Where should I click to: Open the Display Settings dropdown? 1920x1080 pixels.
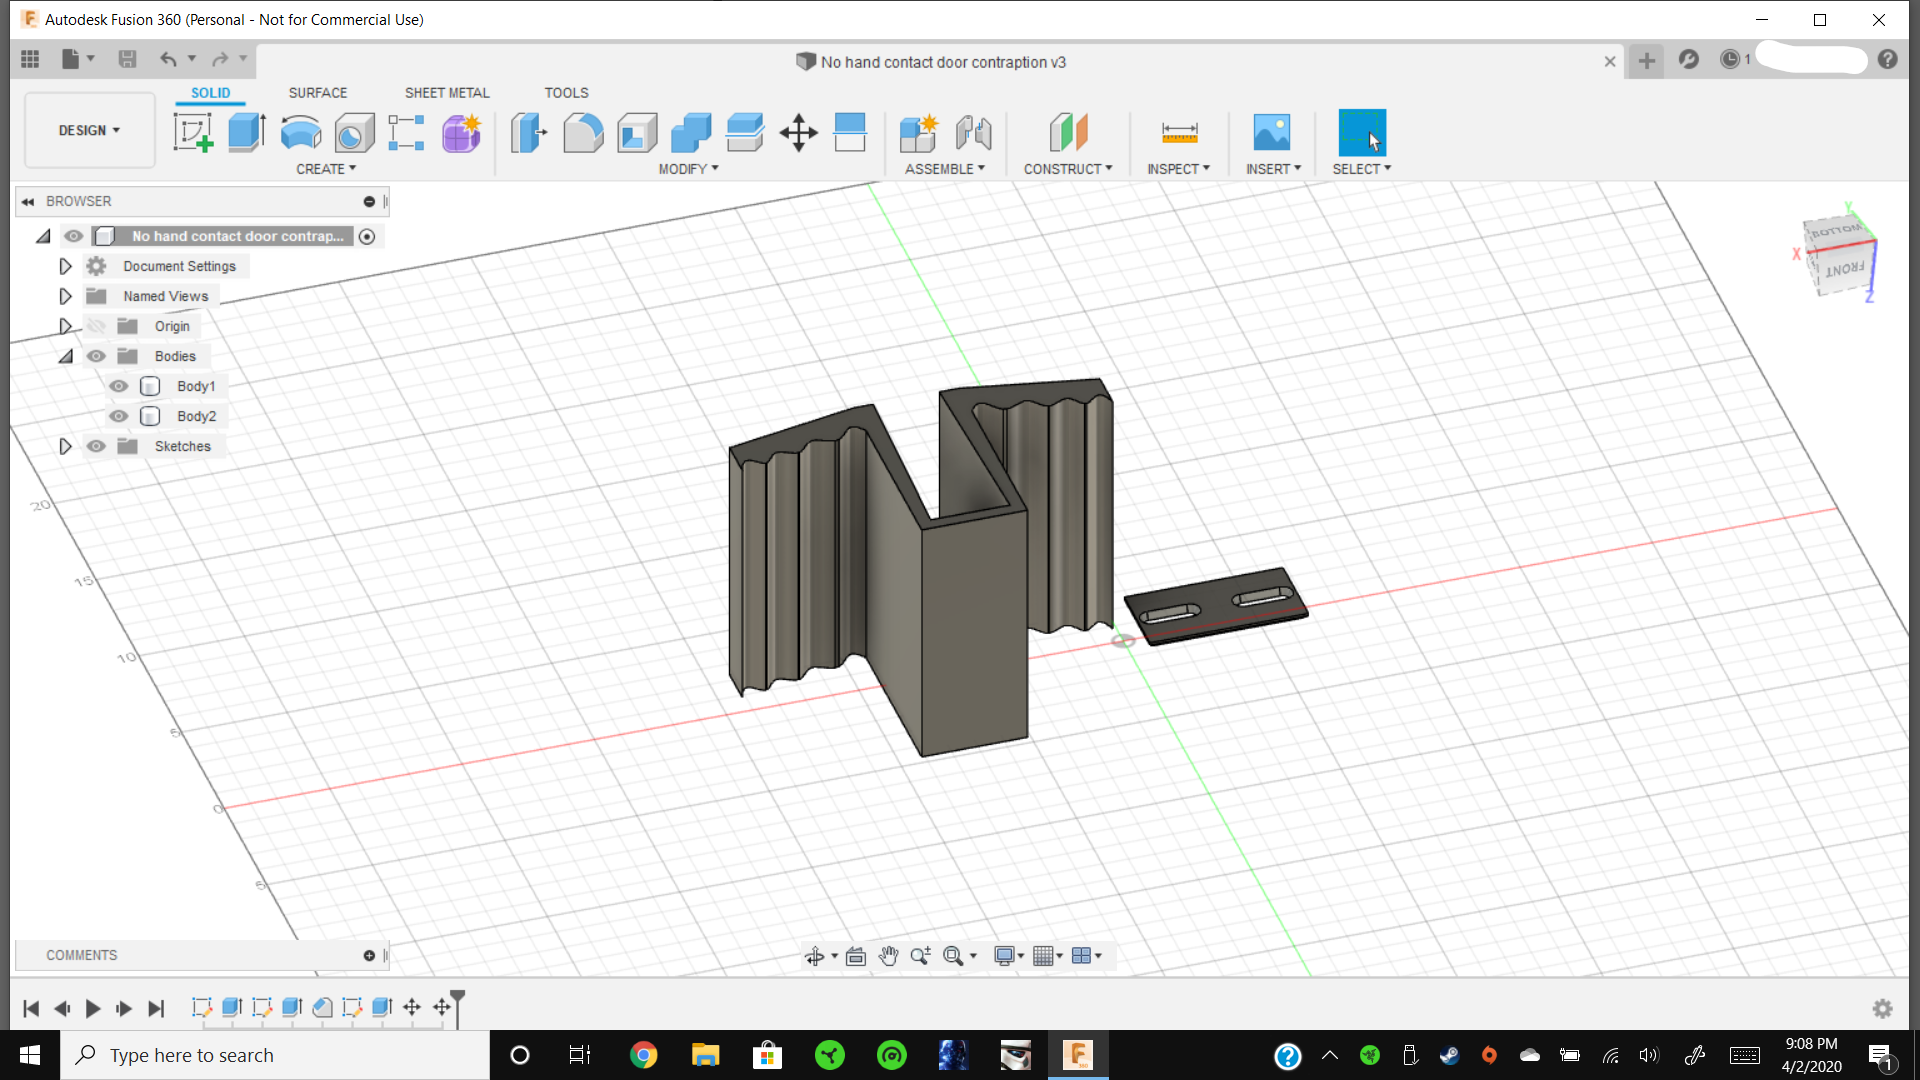1009,956
